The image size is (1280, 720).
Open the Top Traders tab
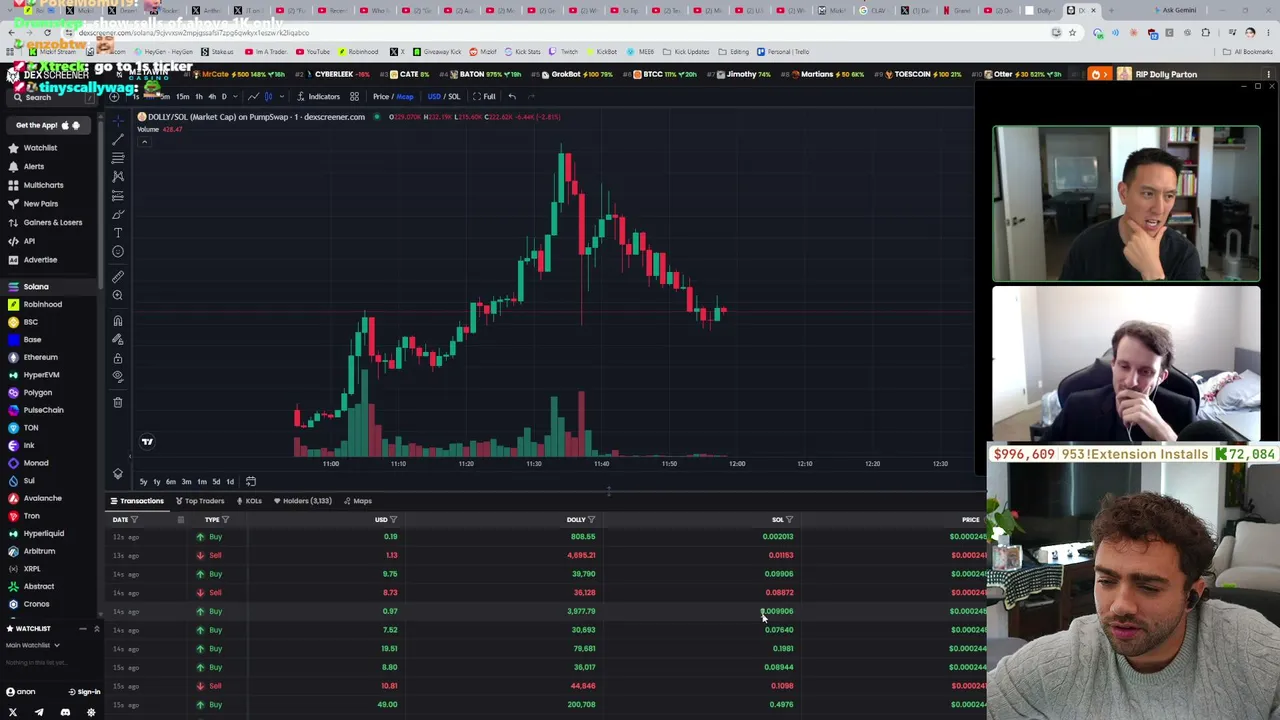click(x=200, y=501)
